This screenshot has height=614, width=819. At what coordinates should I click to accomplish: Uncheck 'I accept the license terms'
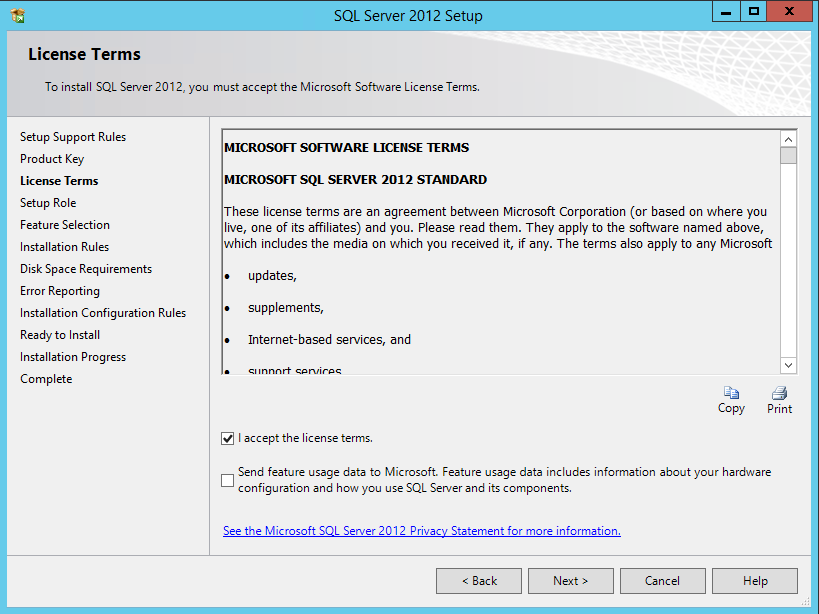click(x=227, y=439)
